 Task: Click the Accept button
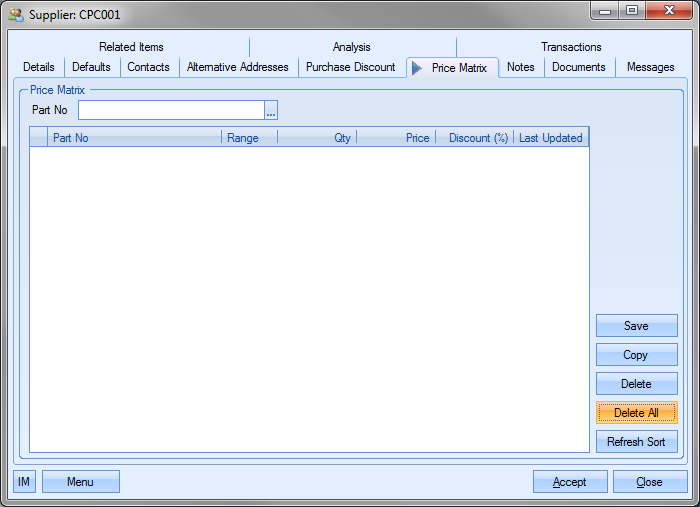coord(570,482)
